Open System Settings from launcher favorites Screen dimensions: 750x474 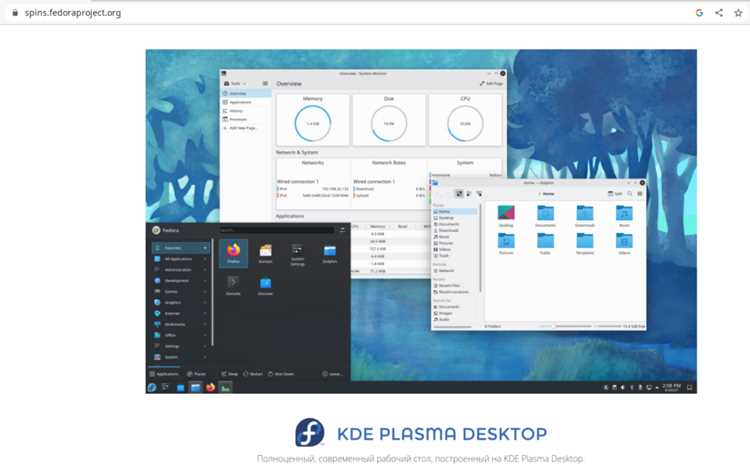click(298, 254)
